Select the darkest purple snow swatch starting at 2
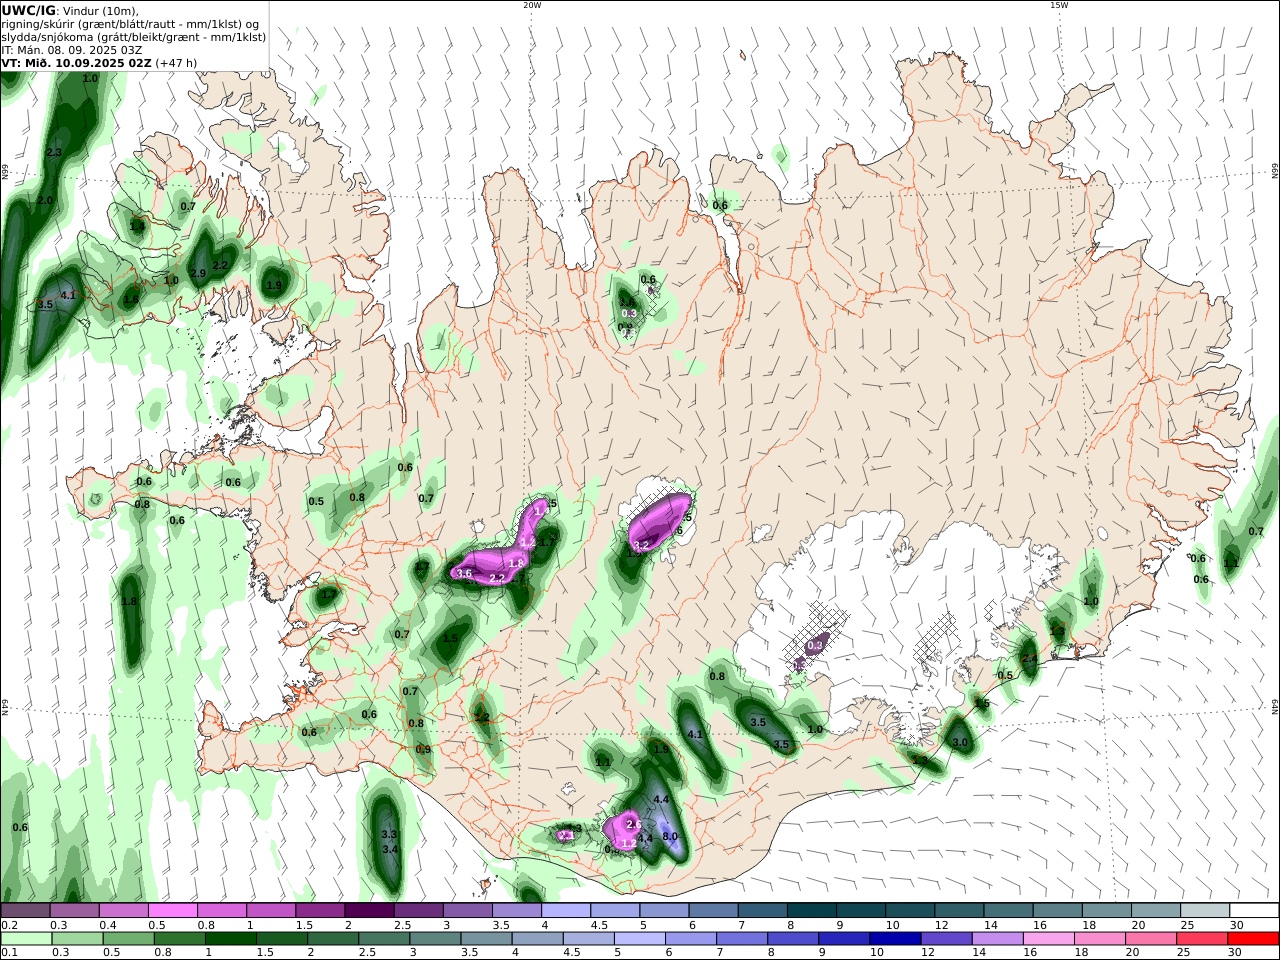The height and width of the screenshot is (960, 1280). [x=368, y=911]
